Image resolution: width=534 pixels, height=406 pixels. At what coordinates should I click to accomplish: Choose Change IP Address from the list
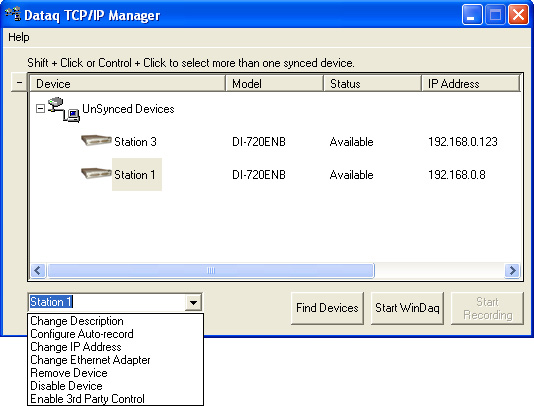[x=115, y=347]
